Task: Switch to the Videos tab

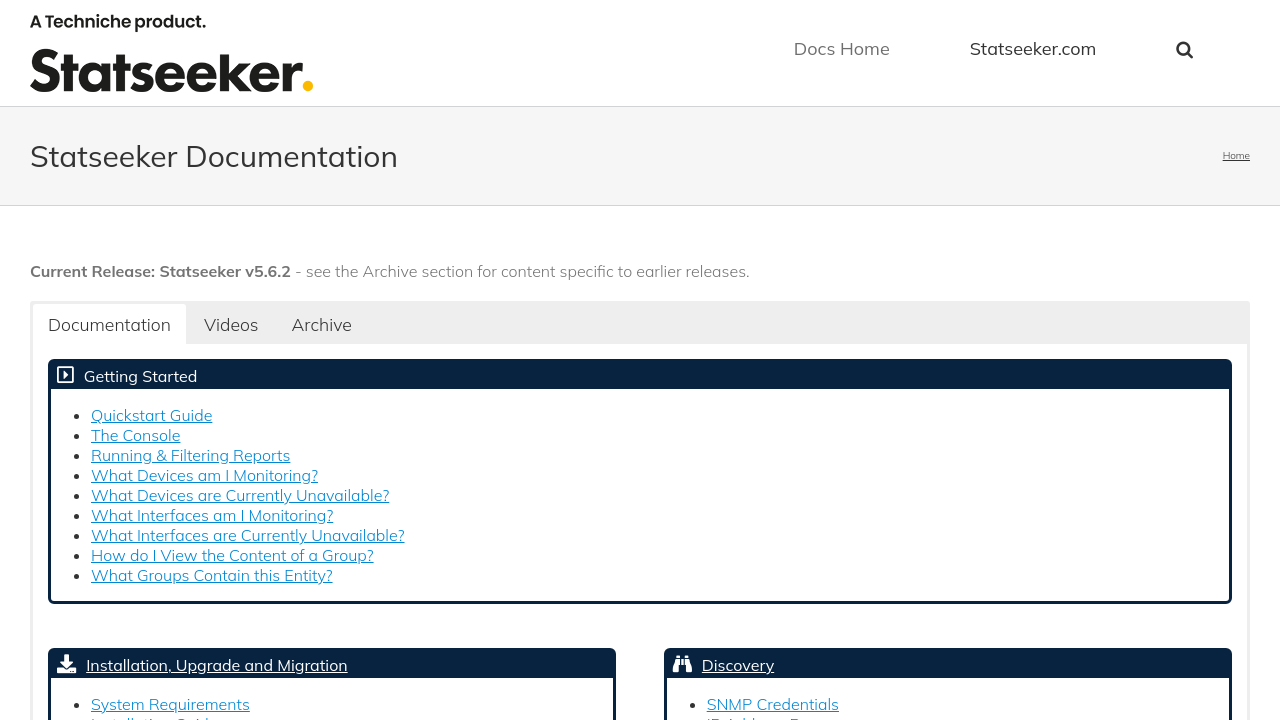Action: pos(231,325)
